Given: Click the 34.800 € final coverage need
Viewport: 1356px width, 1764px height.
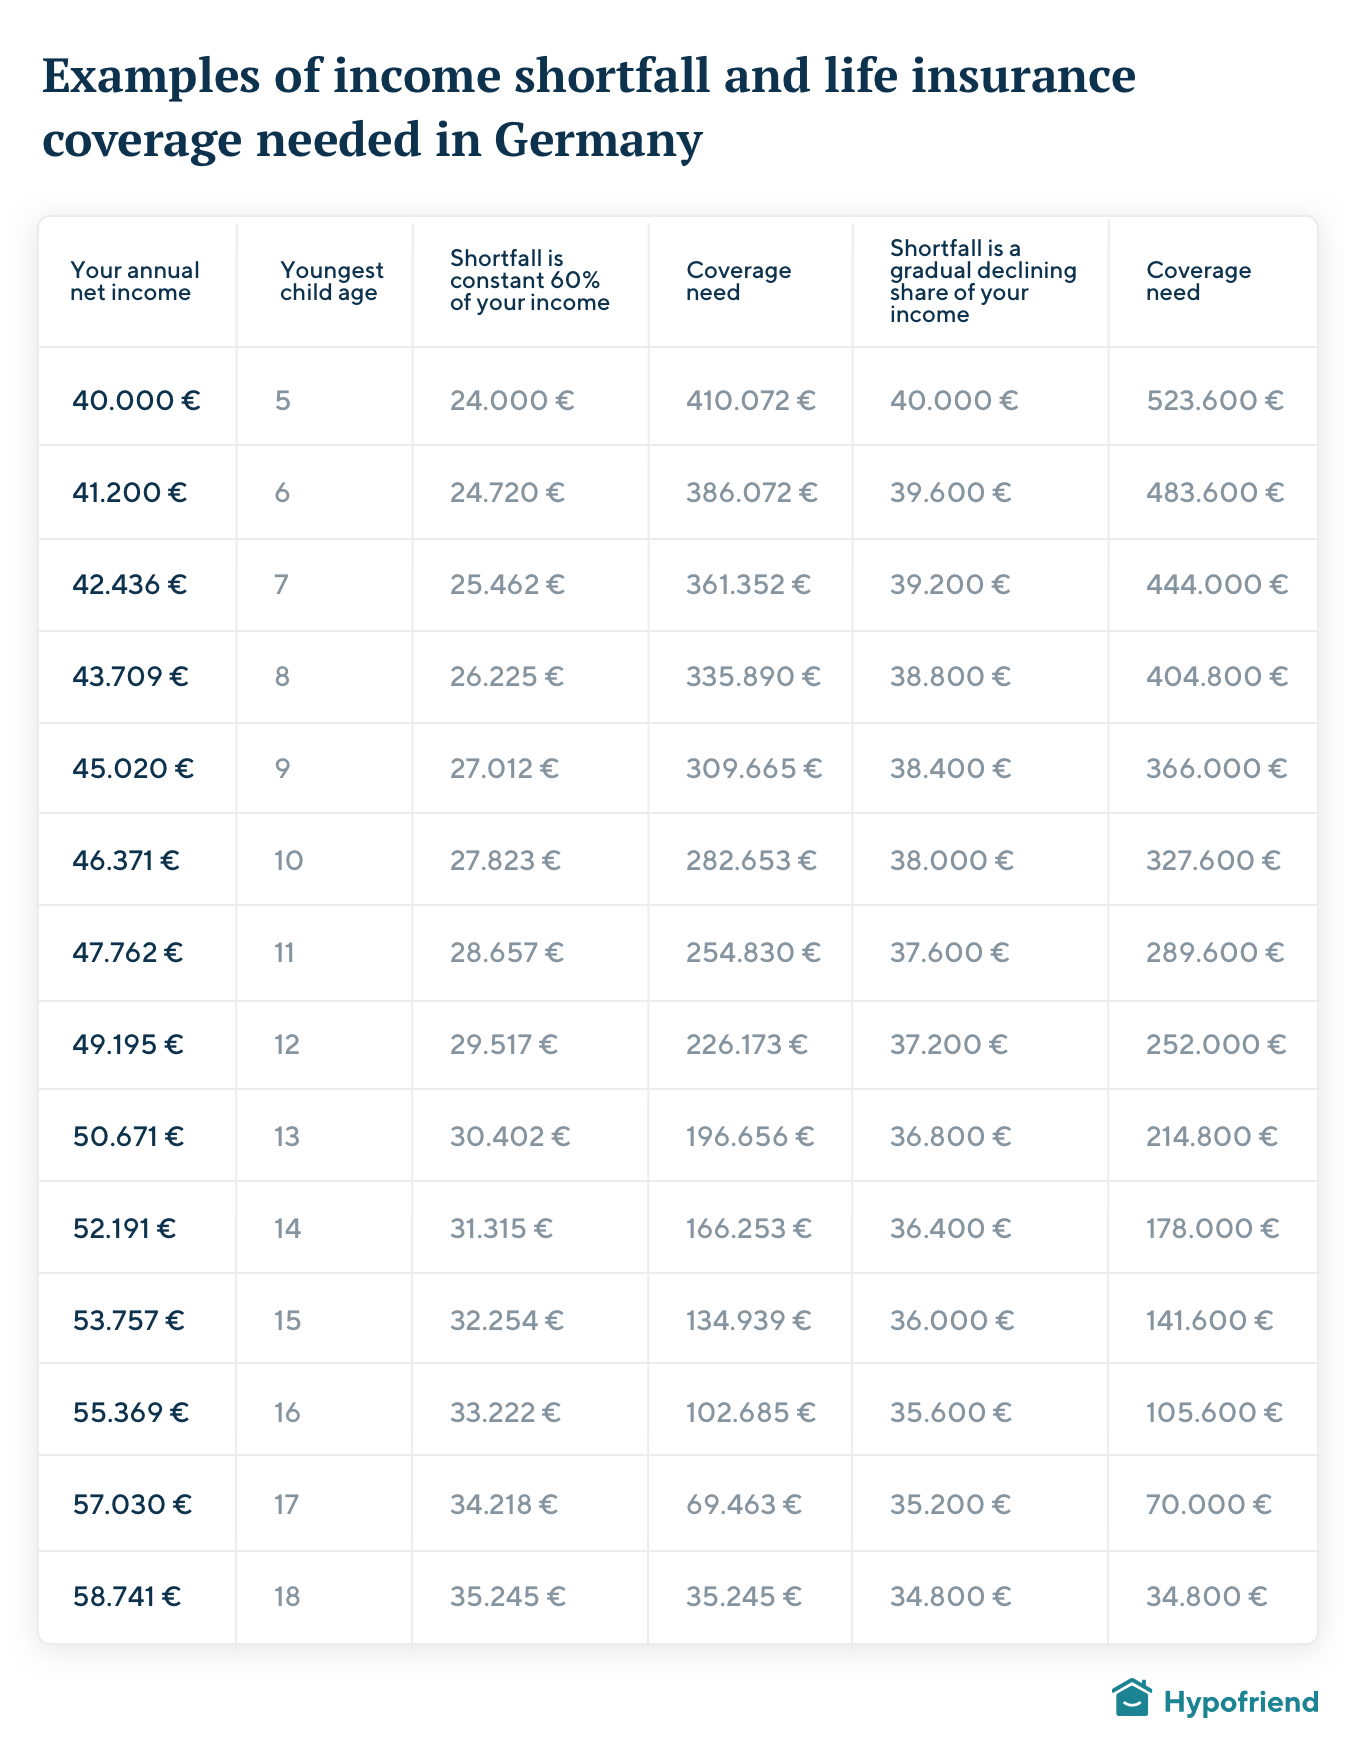Looking at the screenshot, I should [1206, 1597].
